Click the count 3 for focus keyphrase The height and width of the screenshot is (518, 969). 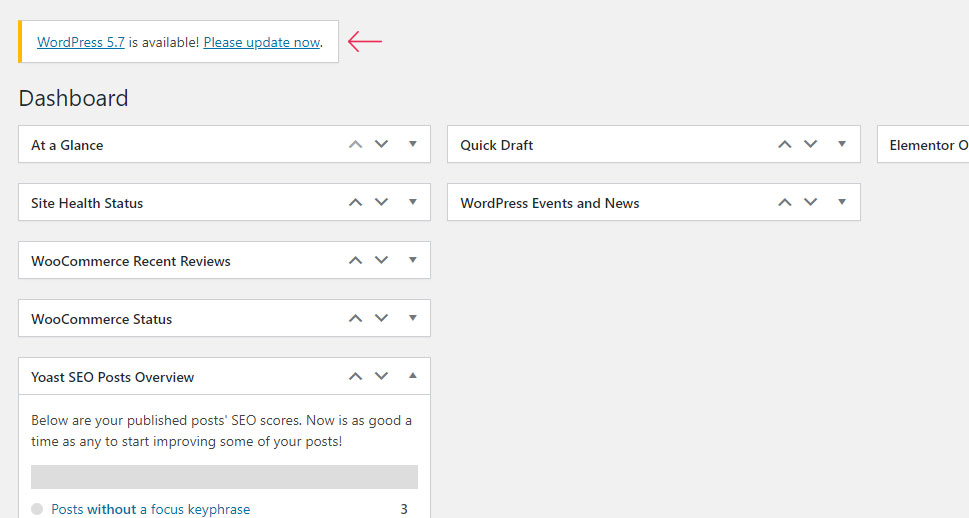click(404, 509)
